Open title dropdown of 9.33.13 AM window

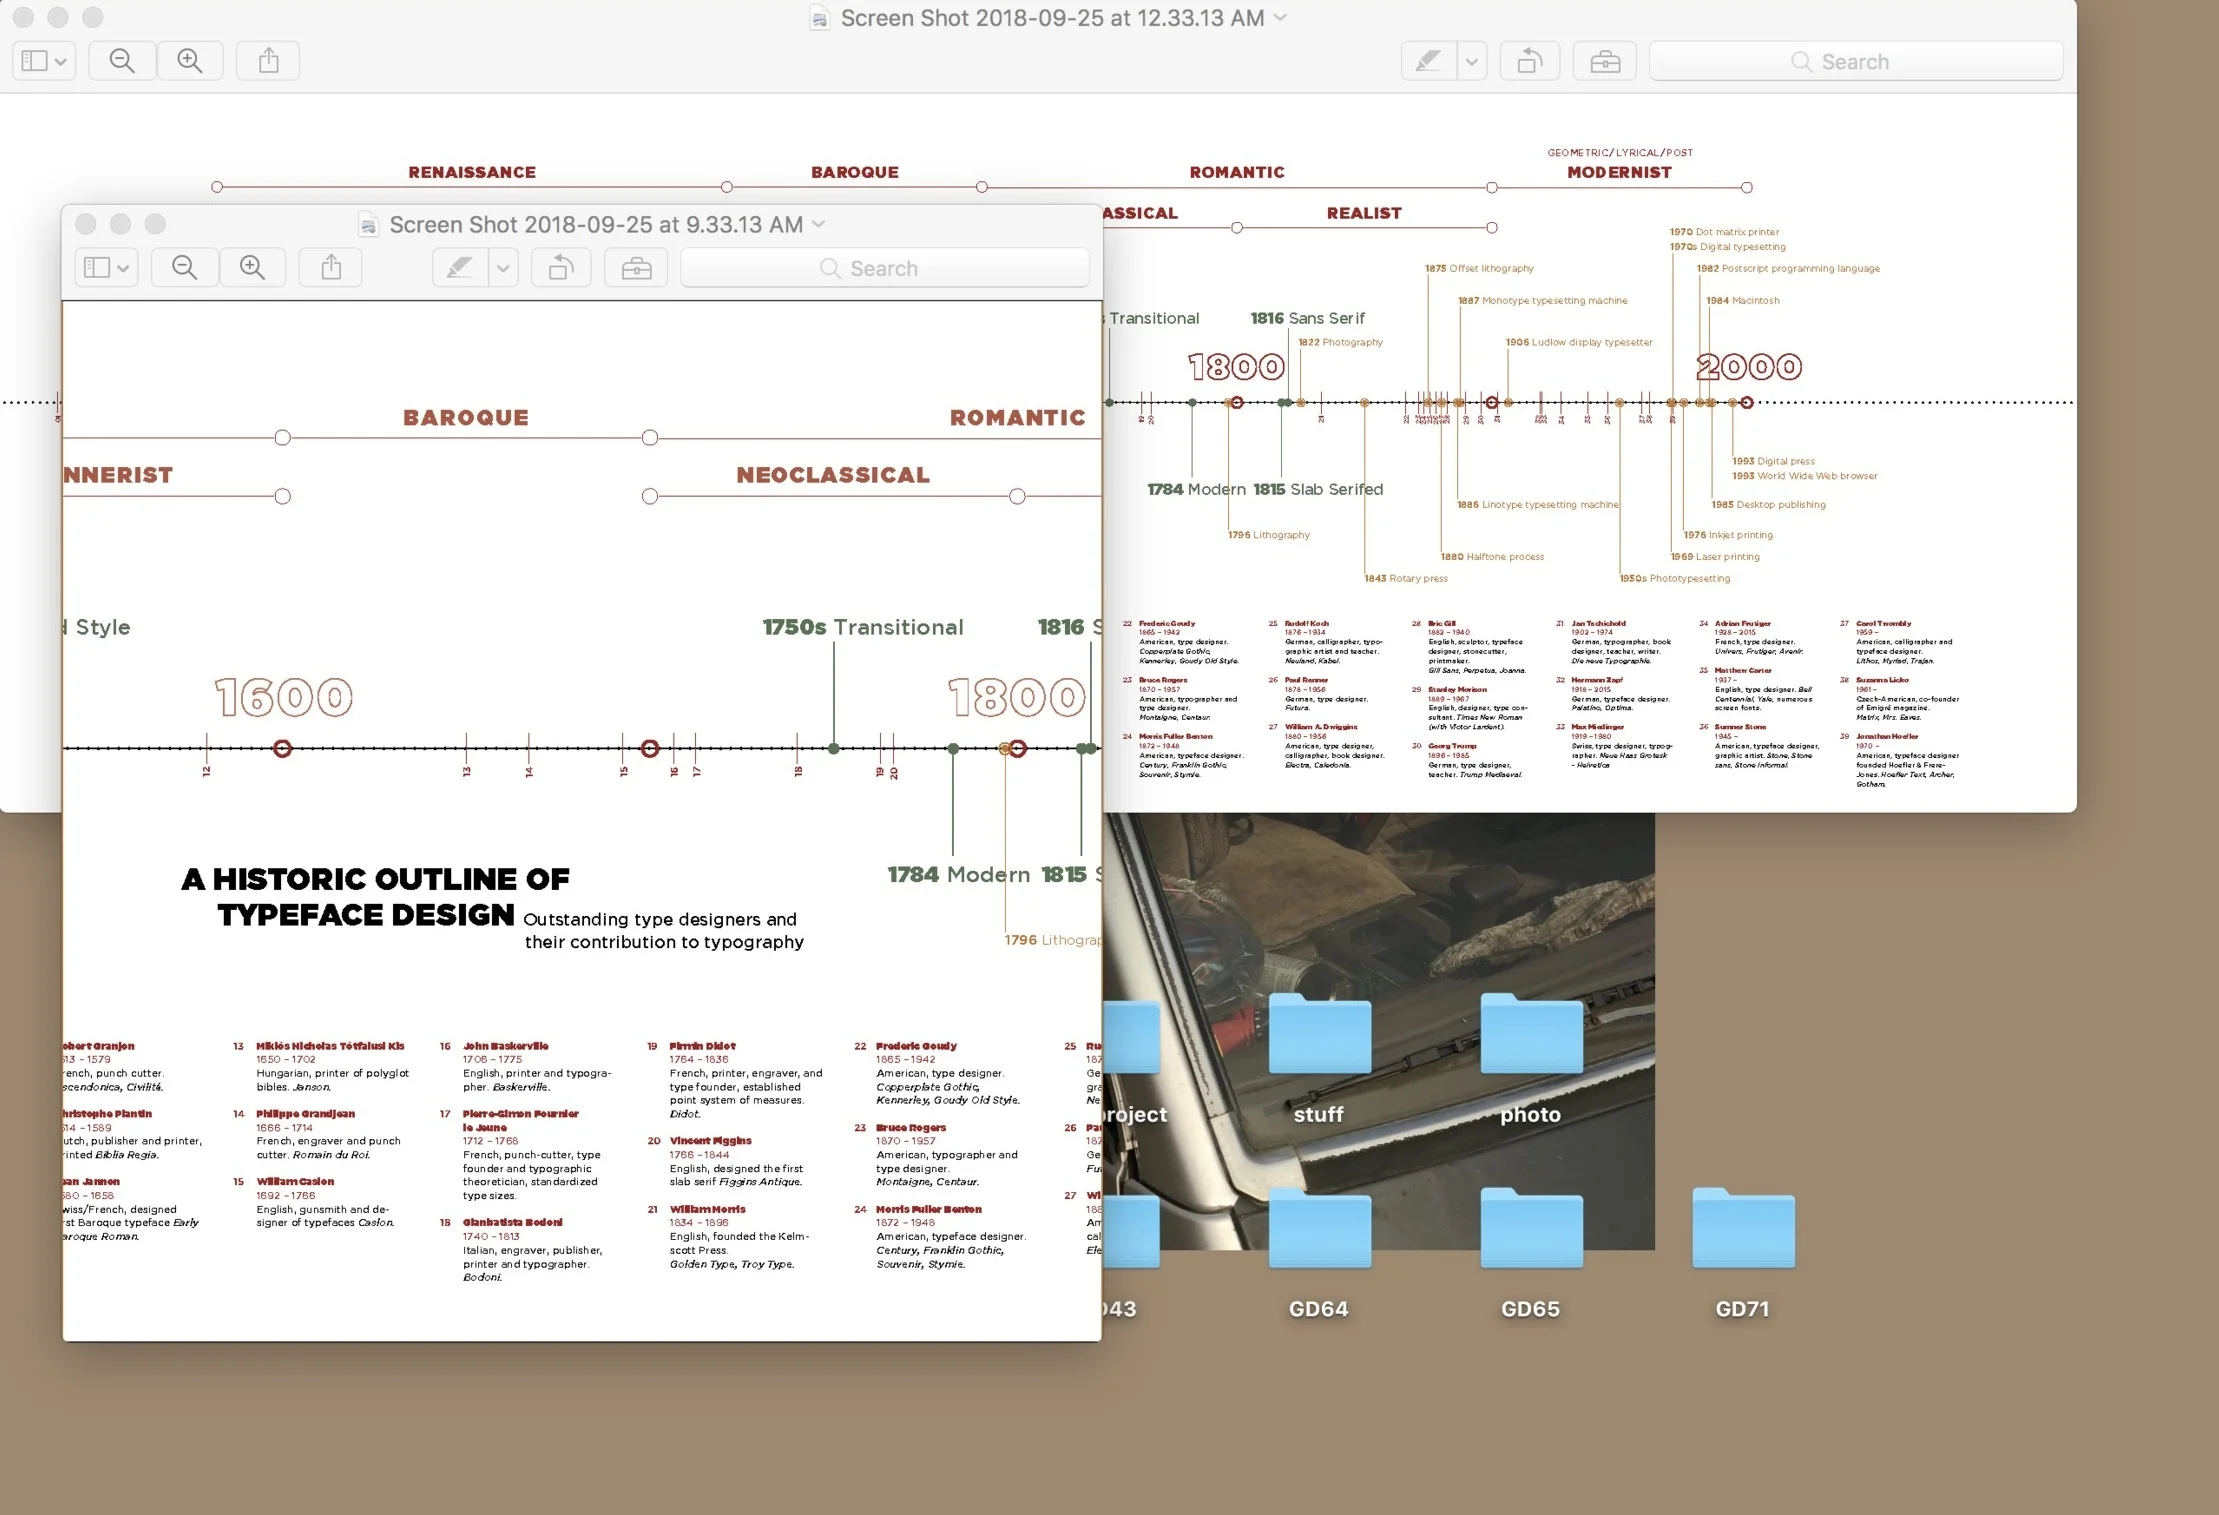(819, 224)
